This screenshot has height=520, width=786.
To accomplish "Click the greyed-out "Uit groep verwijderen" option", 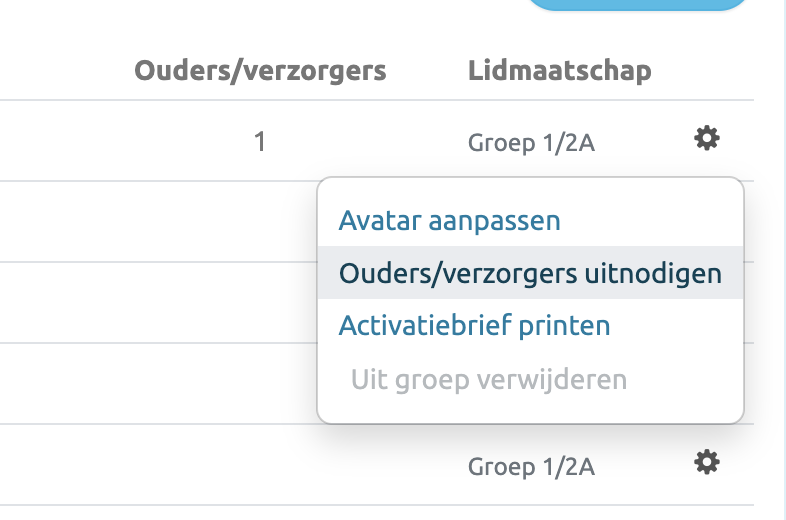I will pos(488,380).
